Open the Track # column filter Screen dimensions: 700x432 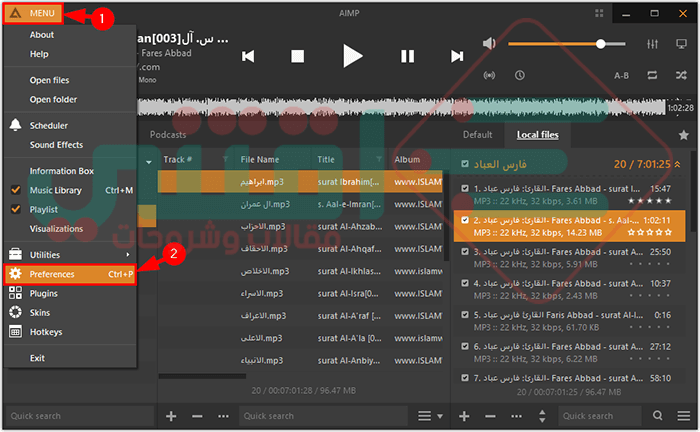coord(225,159)
